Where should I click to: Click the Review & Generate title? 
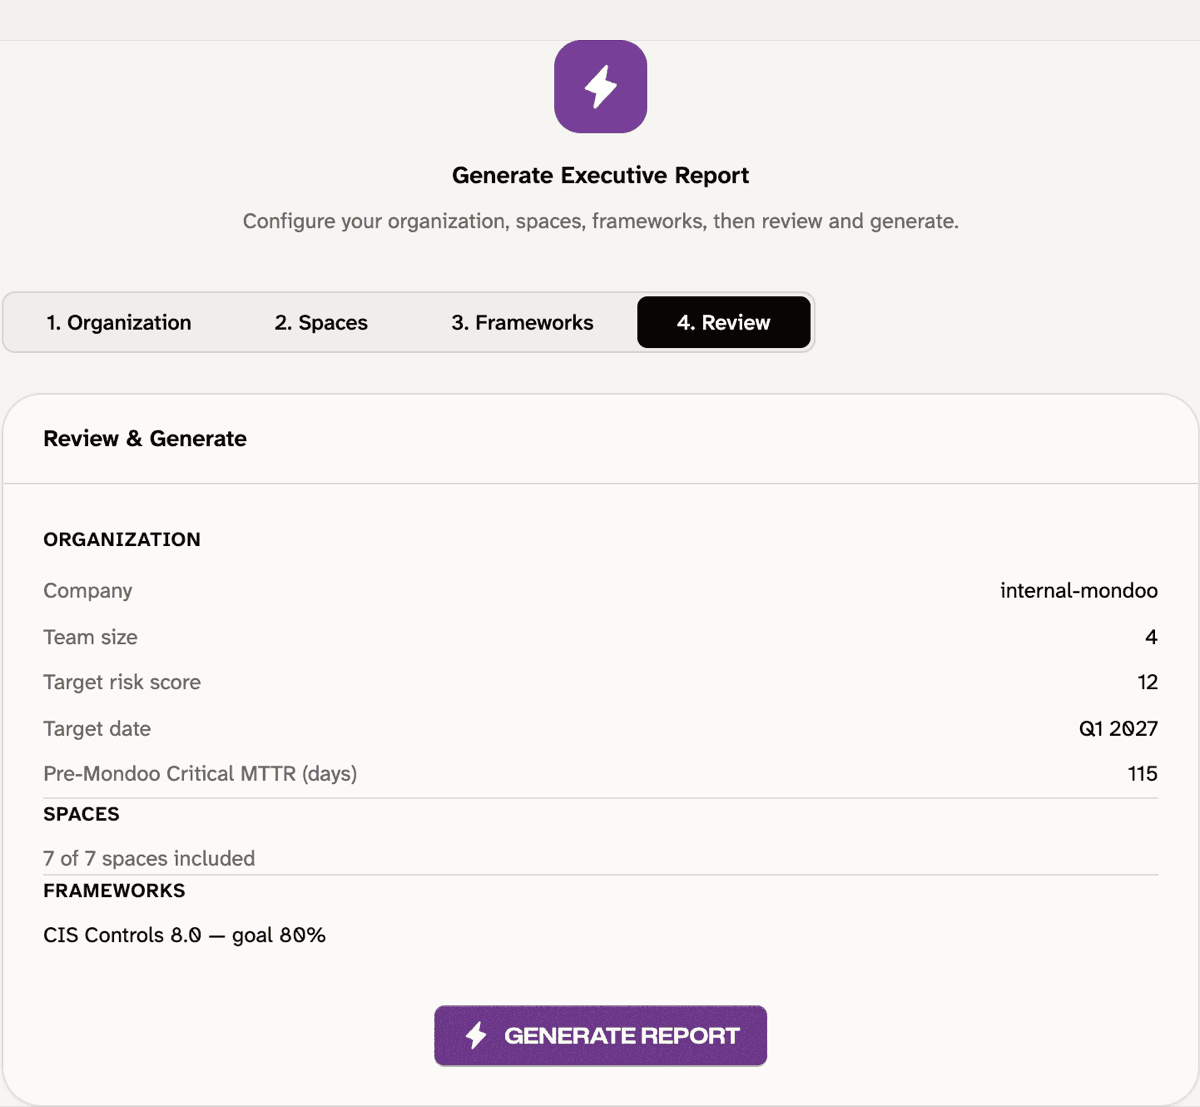[145, 438]
